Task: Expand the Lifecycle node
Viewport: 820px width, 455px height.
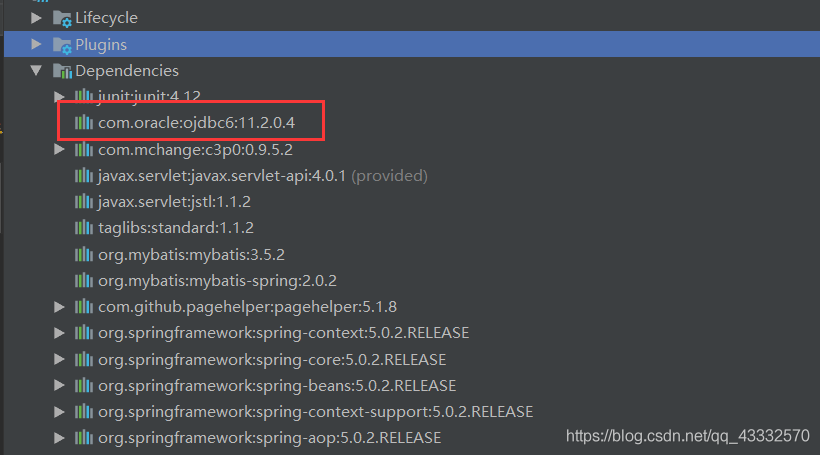Action: (x=37, y=18)
